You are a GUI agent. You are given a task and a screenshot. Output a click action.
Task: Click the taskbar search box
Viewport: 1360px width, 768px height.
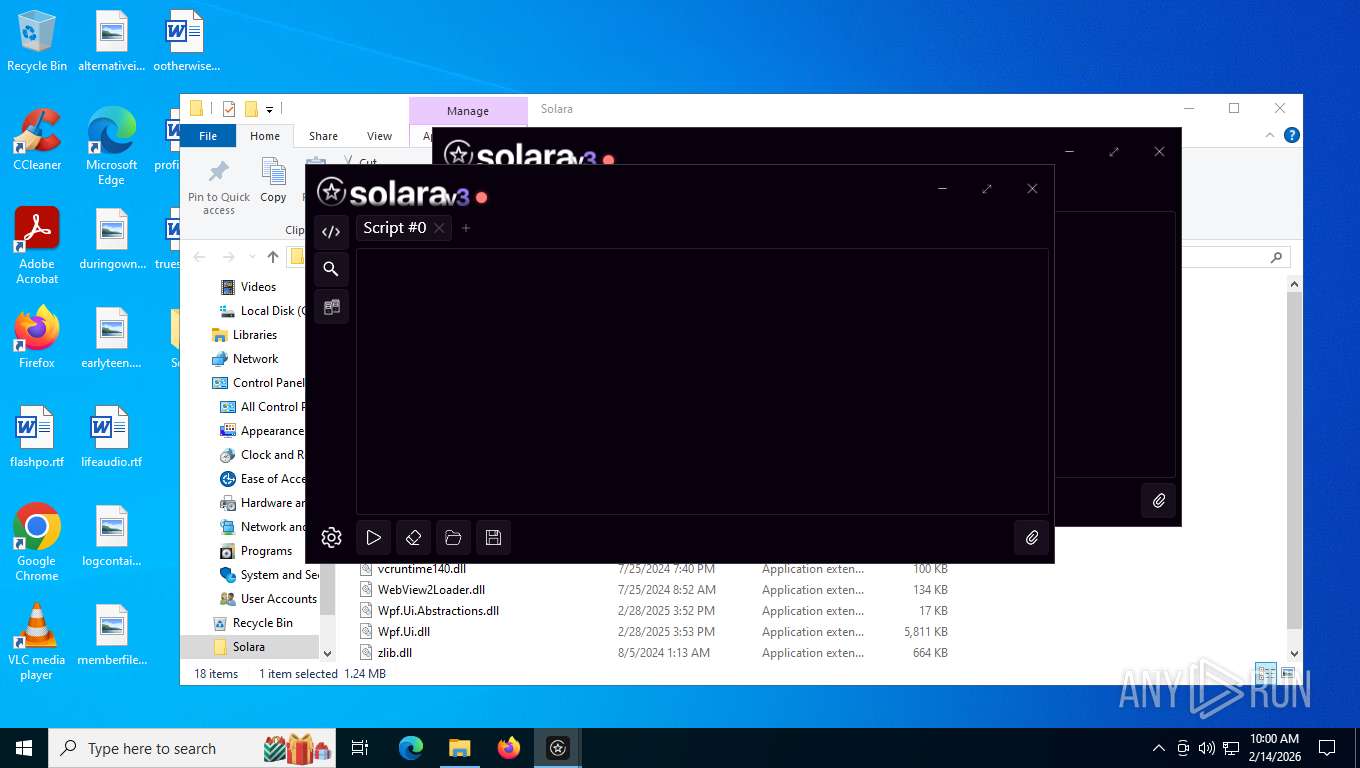point(193,748)
